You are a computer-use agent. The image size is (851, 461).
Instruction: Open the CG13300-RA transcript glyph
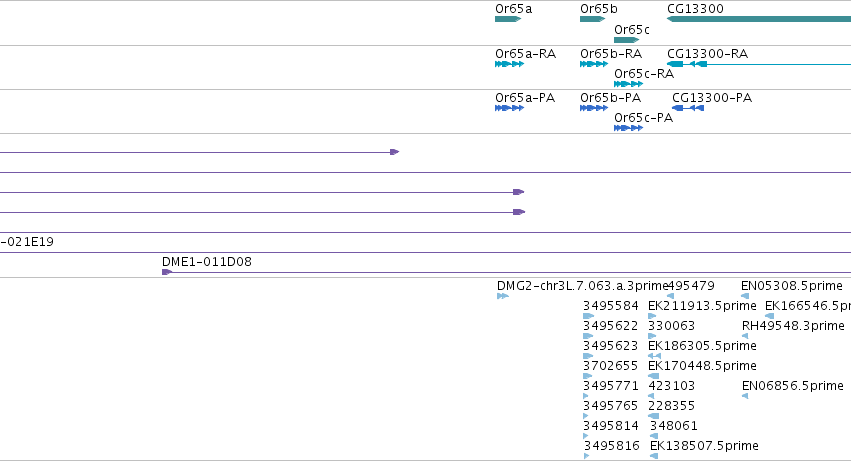[759, 64]
